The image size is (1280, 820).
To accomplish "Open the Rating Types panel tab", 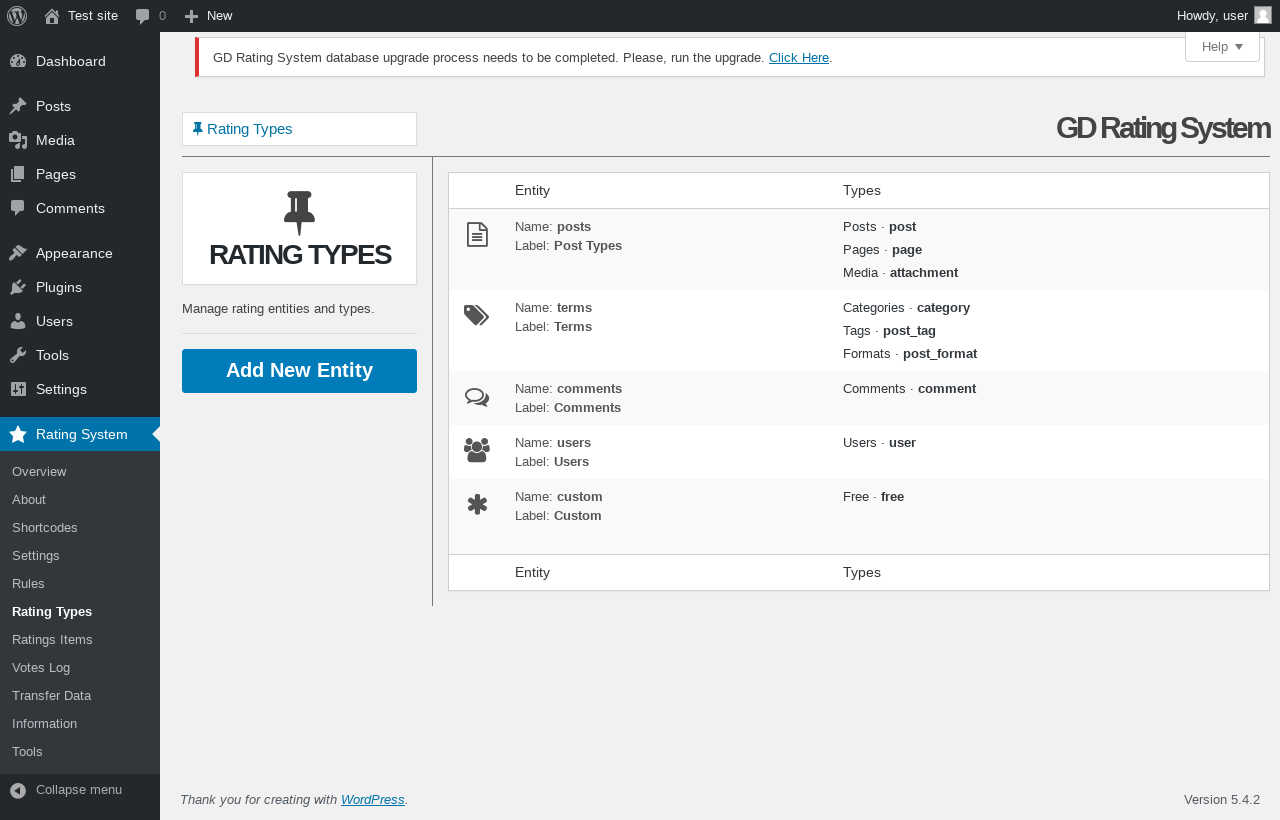I will pos(249,129).
